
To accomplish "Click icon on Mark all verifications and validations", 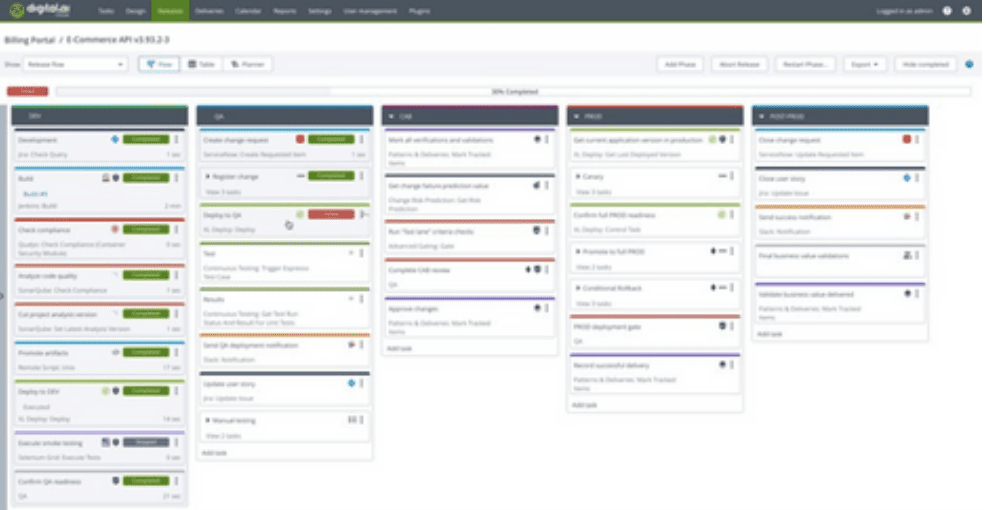I will point(537,139).
